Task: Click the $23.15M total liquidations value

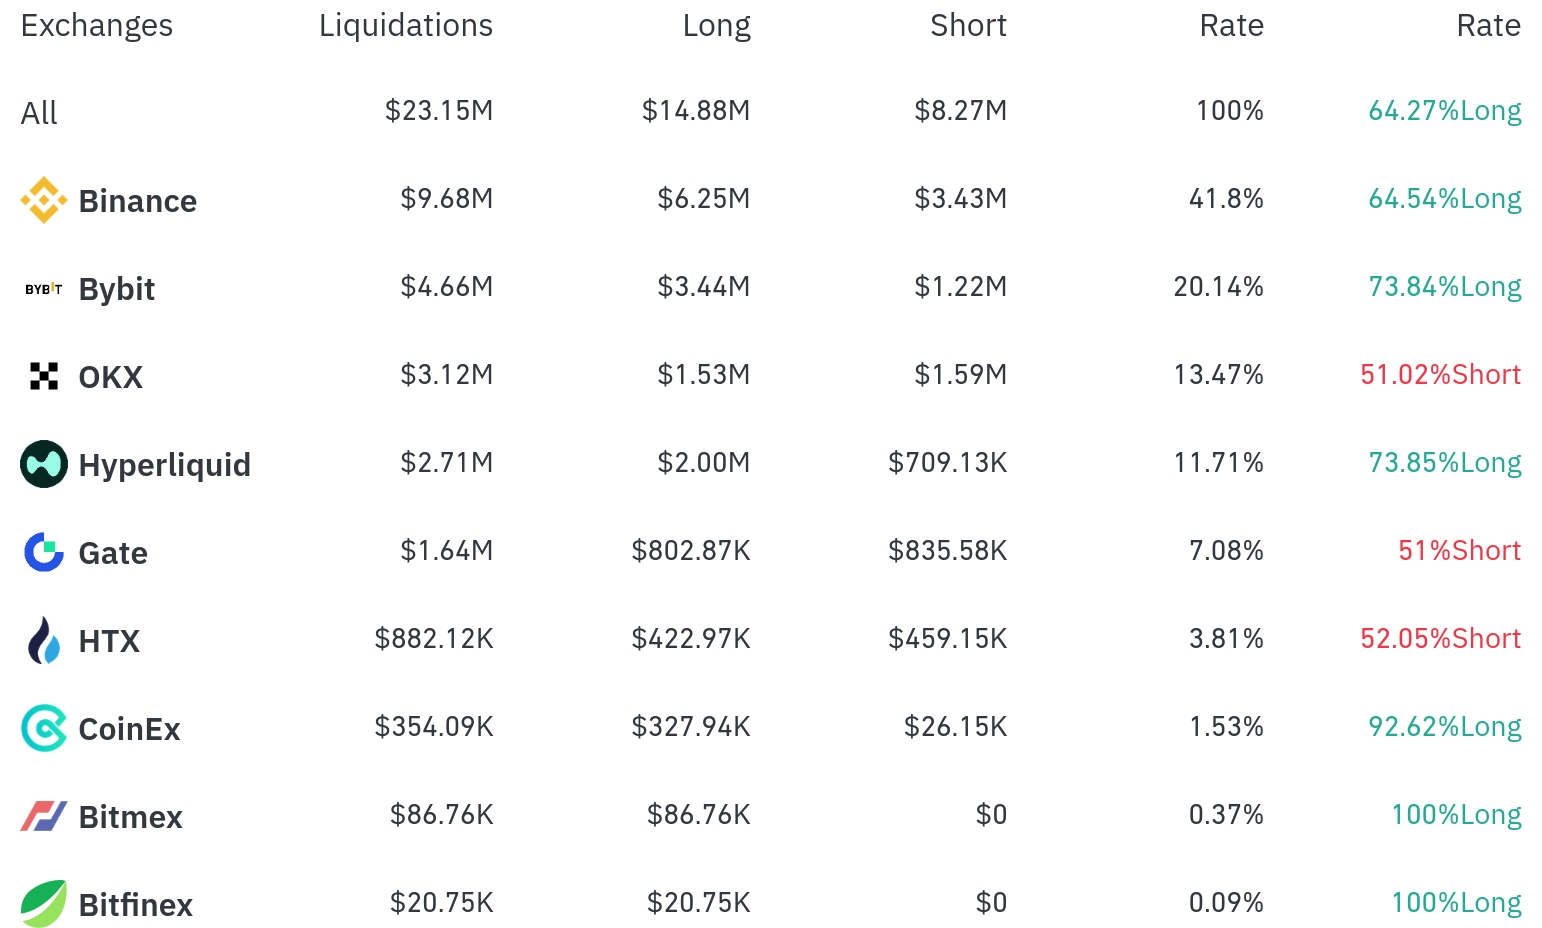Action: click(x=439, y=111)
